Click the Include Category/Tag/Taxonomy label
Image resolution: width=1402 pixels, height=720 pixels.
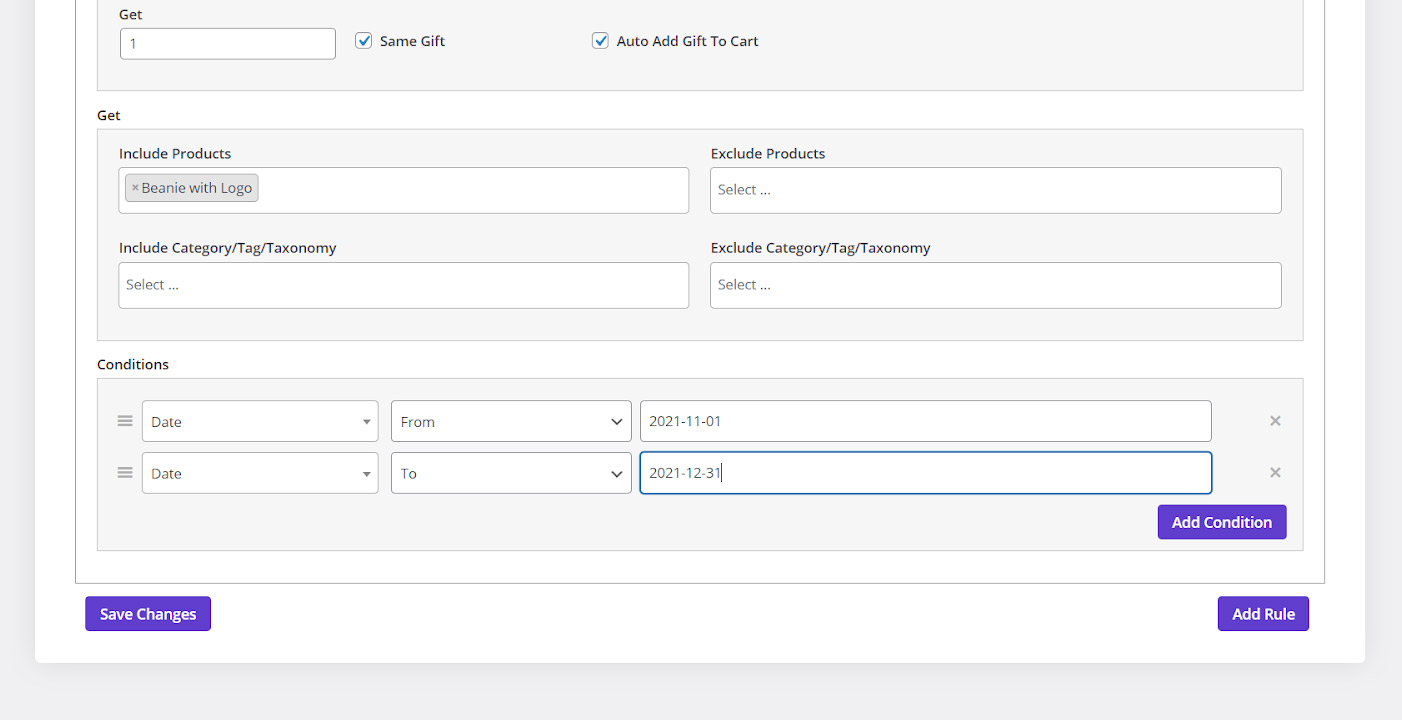[x=228, y=248]
